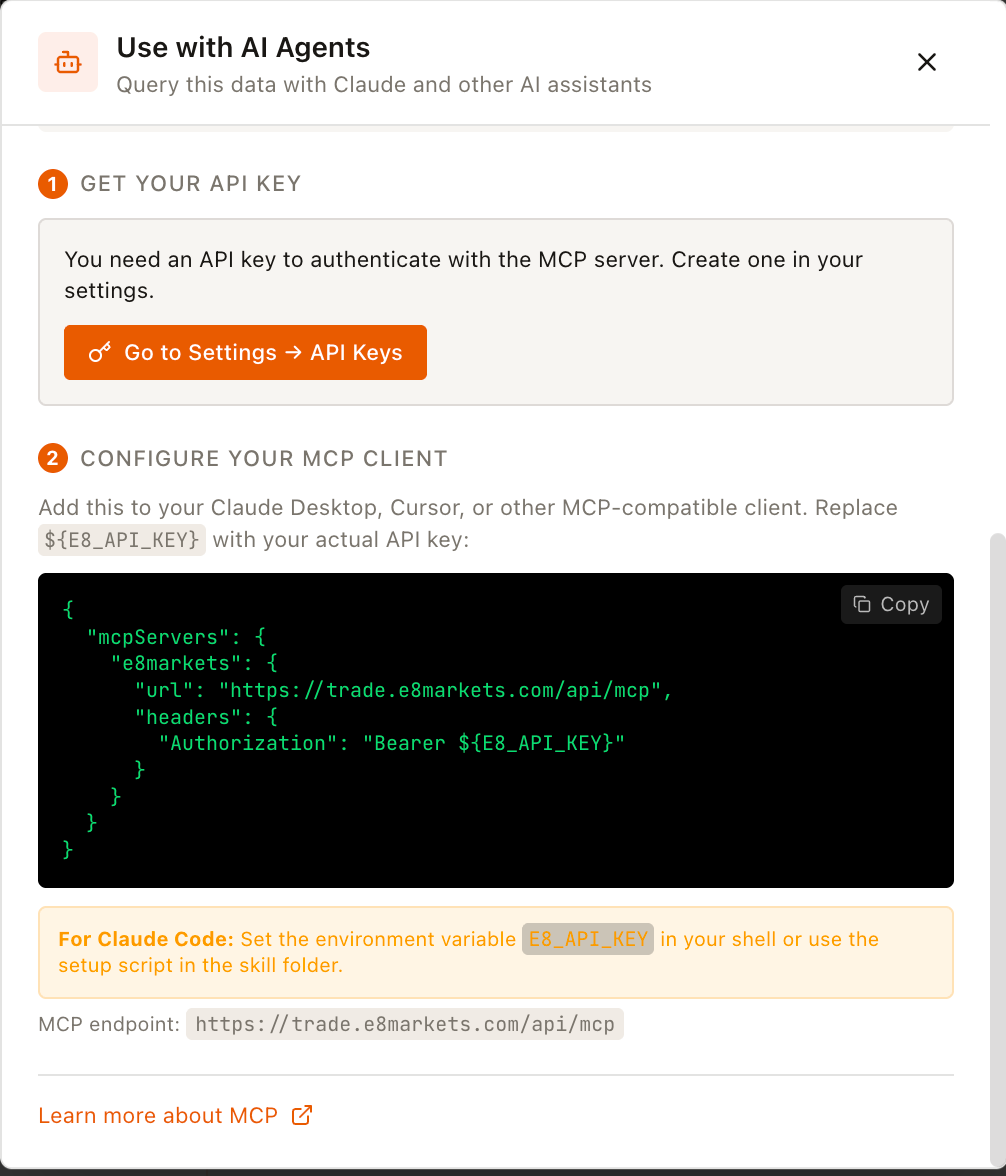Copy the MCP config via Copy label
The height and width of the screenshot is (1176, 1006).
904,604
